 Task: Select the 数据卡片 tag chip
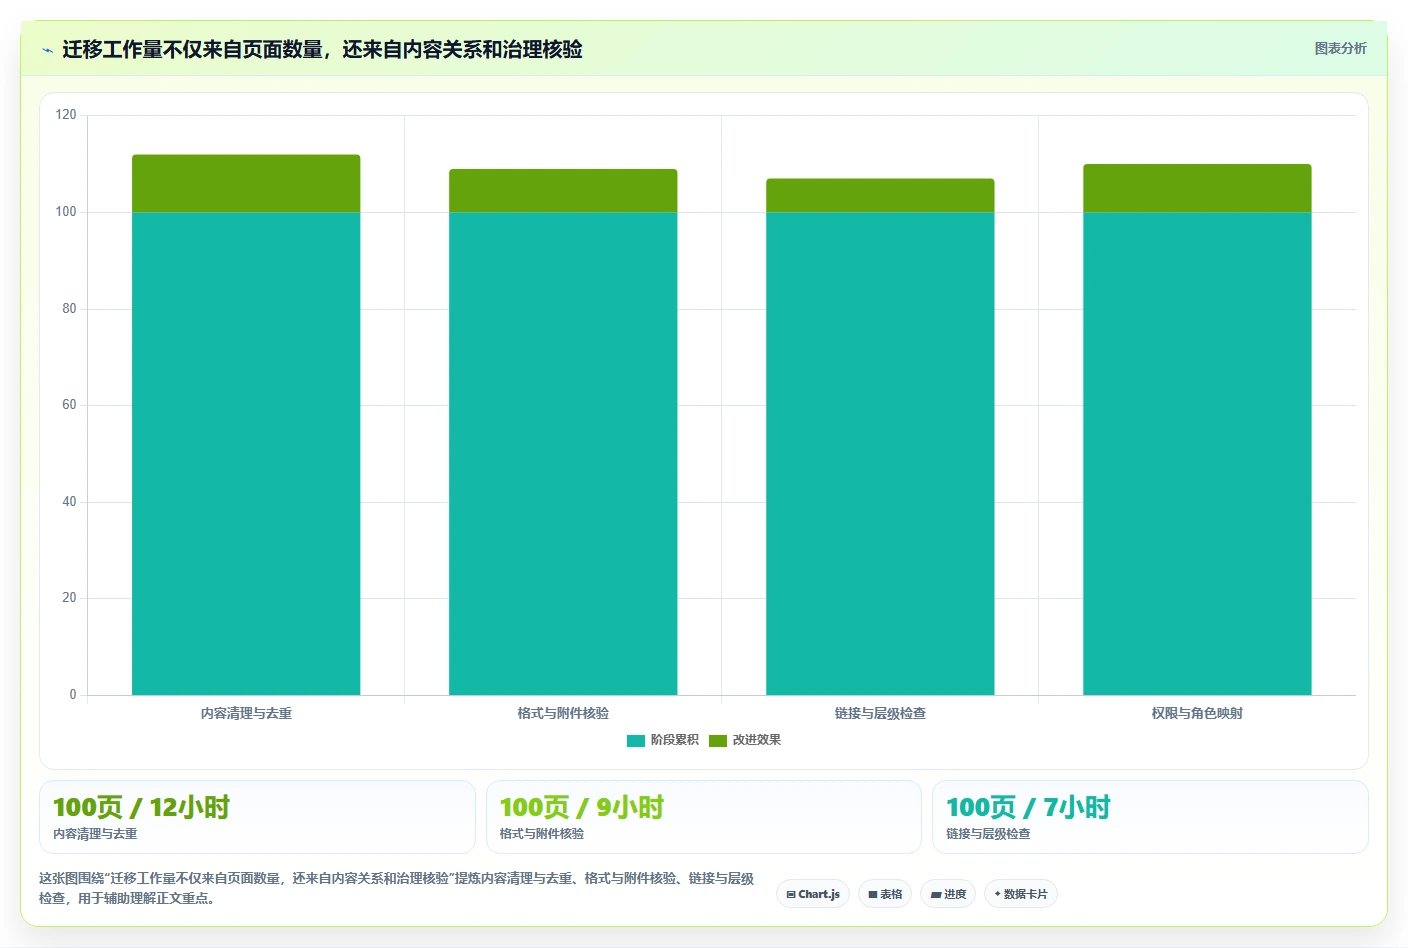[1021, 894]
